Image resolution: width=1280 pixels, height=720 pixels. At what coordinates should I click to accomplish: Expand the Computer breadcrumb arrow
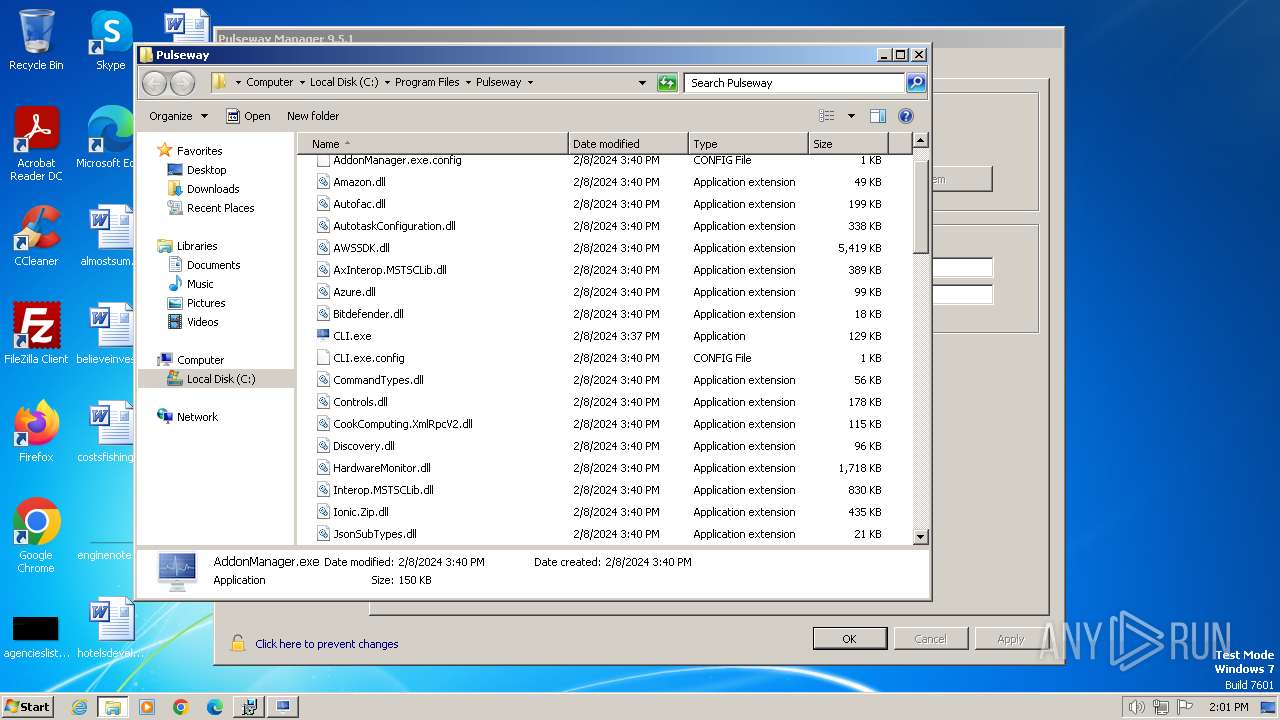(x=301, y=83)
